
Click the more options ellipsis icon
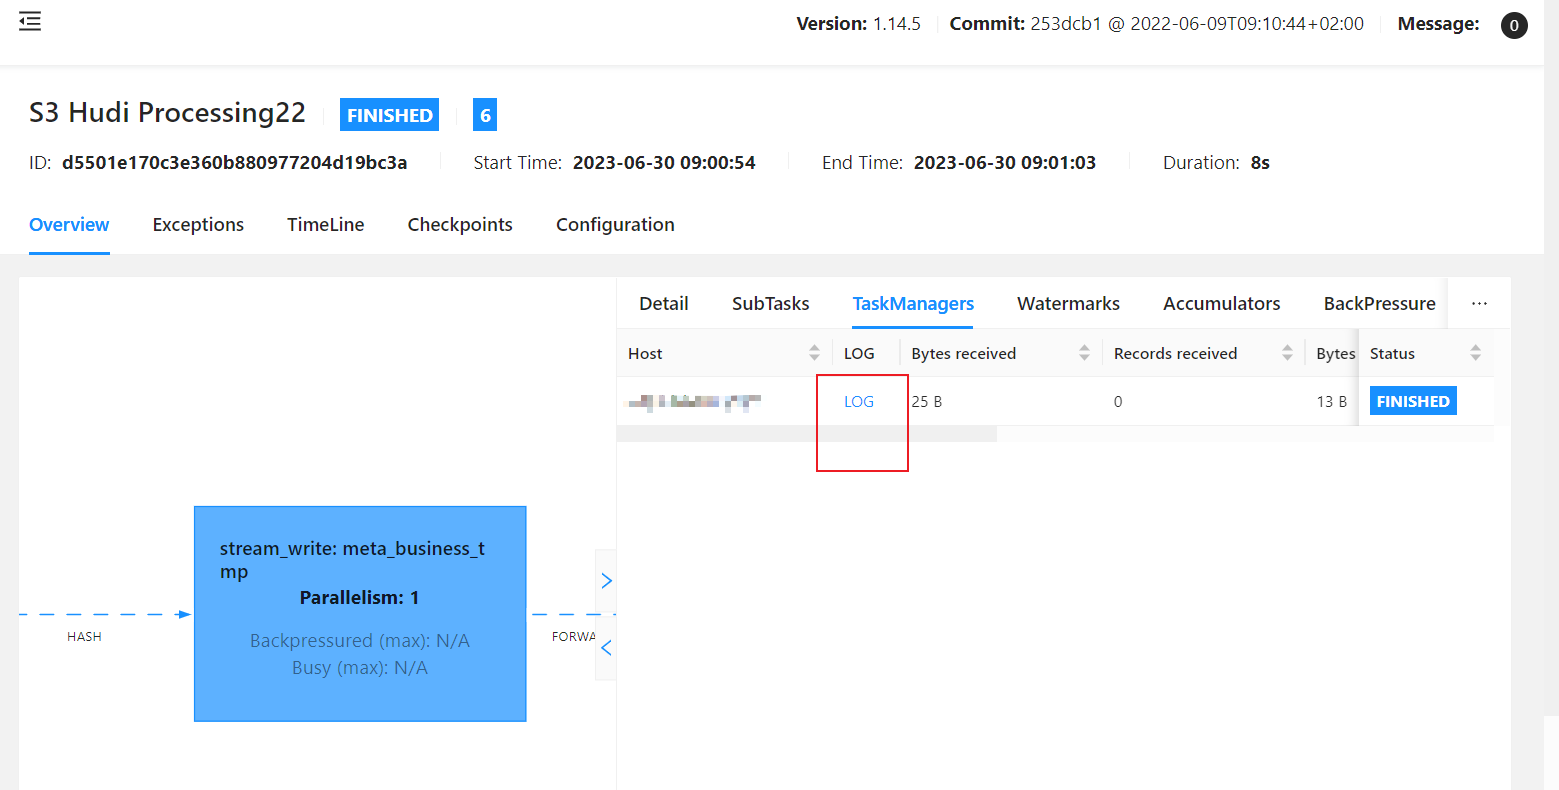pos(1479,303)
